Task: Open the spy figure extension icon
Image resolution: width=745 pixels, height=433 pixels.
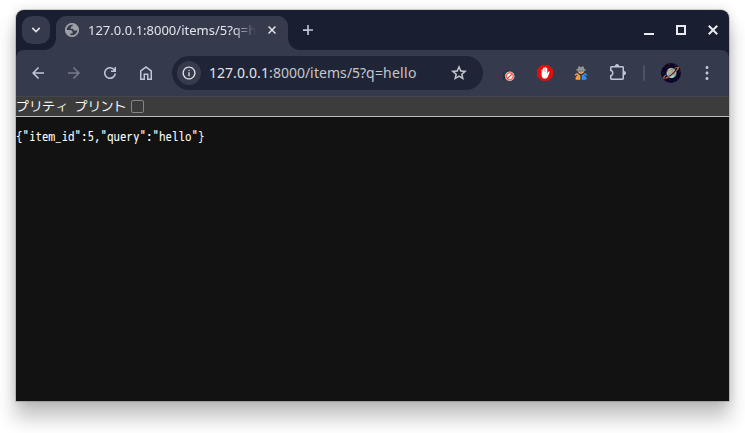Action: pyautogui.click(x=581, y=73)
